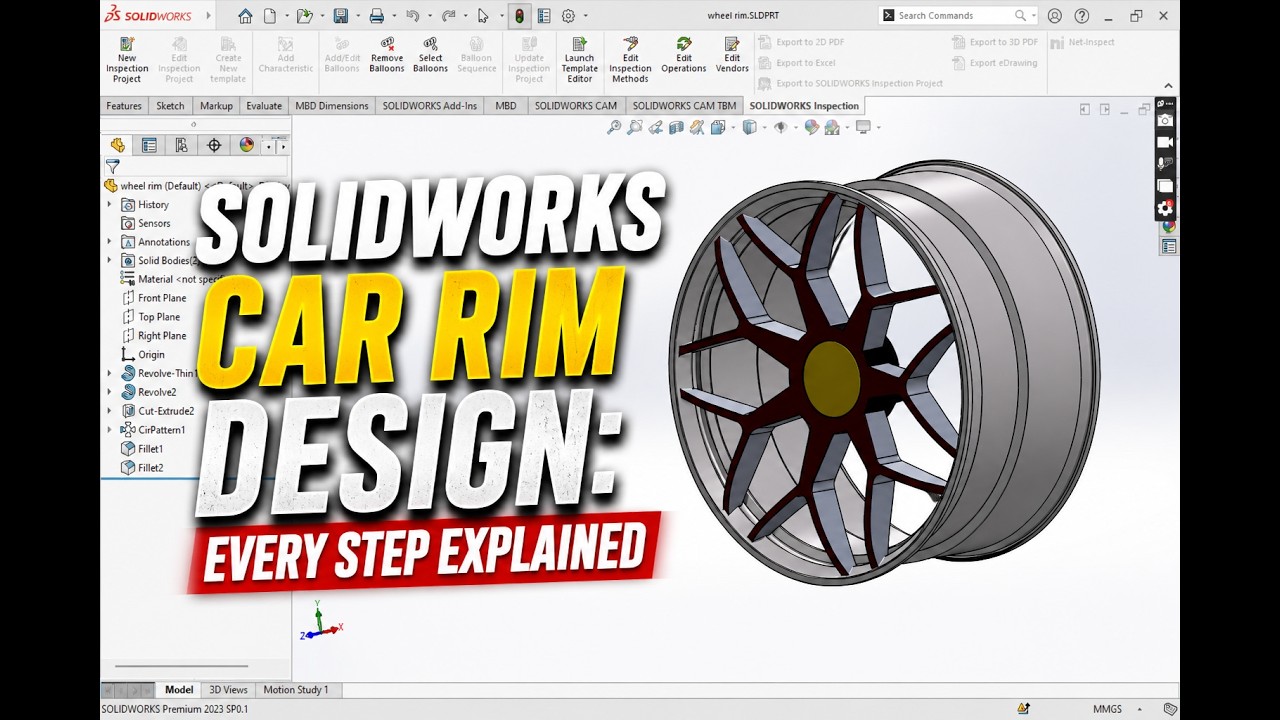Open Edit Inspection Methods
This screenshot has height=720, width=1280.
(x=630, y=60)
